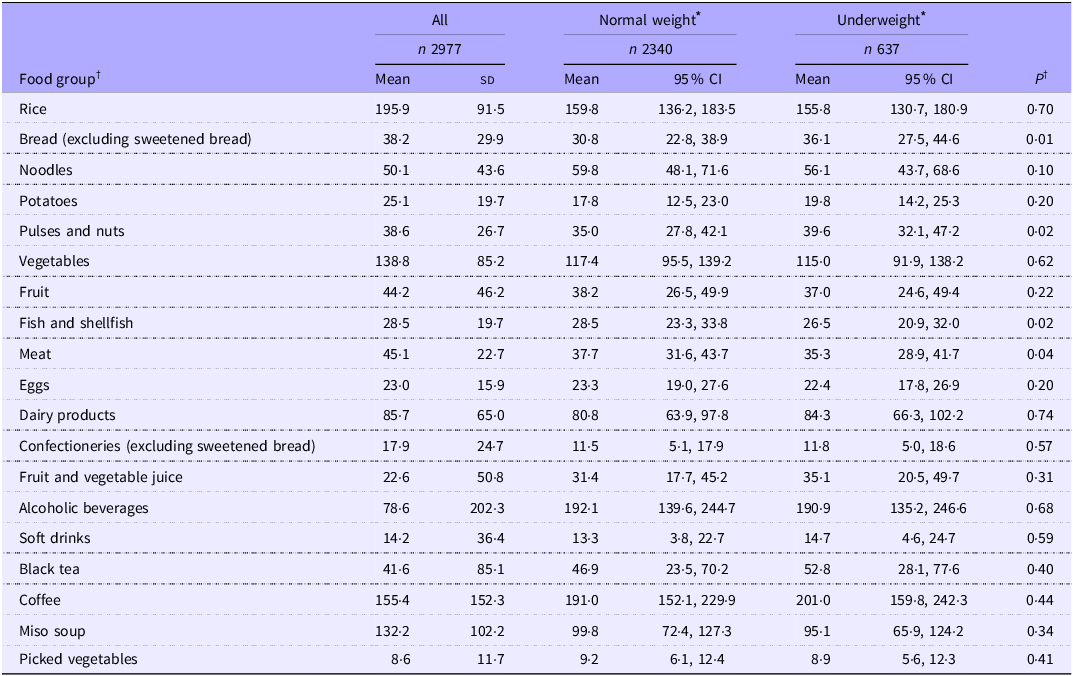Screen dimensions: 1073x676
Task: Click the n 2977 sample size label
Action: [x=439, y=49]
